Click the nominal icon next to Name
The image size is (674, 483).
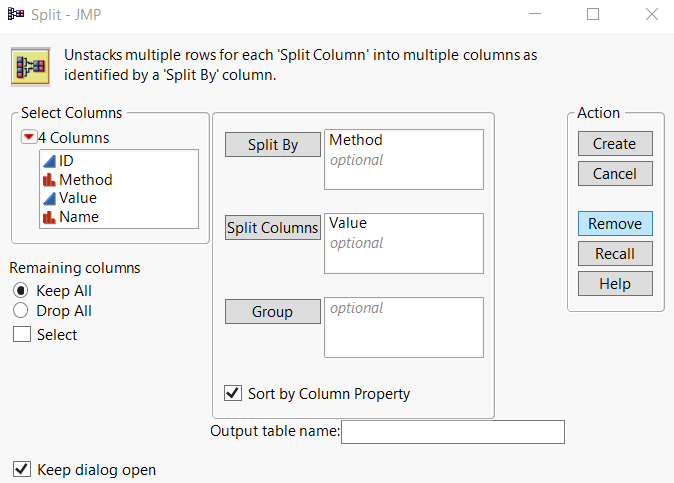pos(48,217)
